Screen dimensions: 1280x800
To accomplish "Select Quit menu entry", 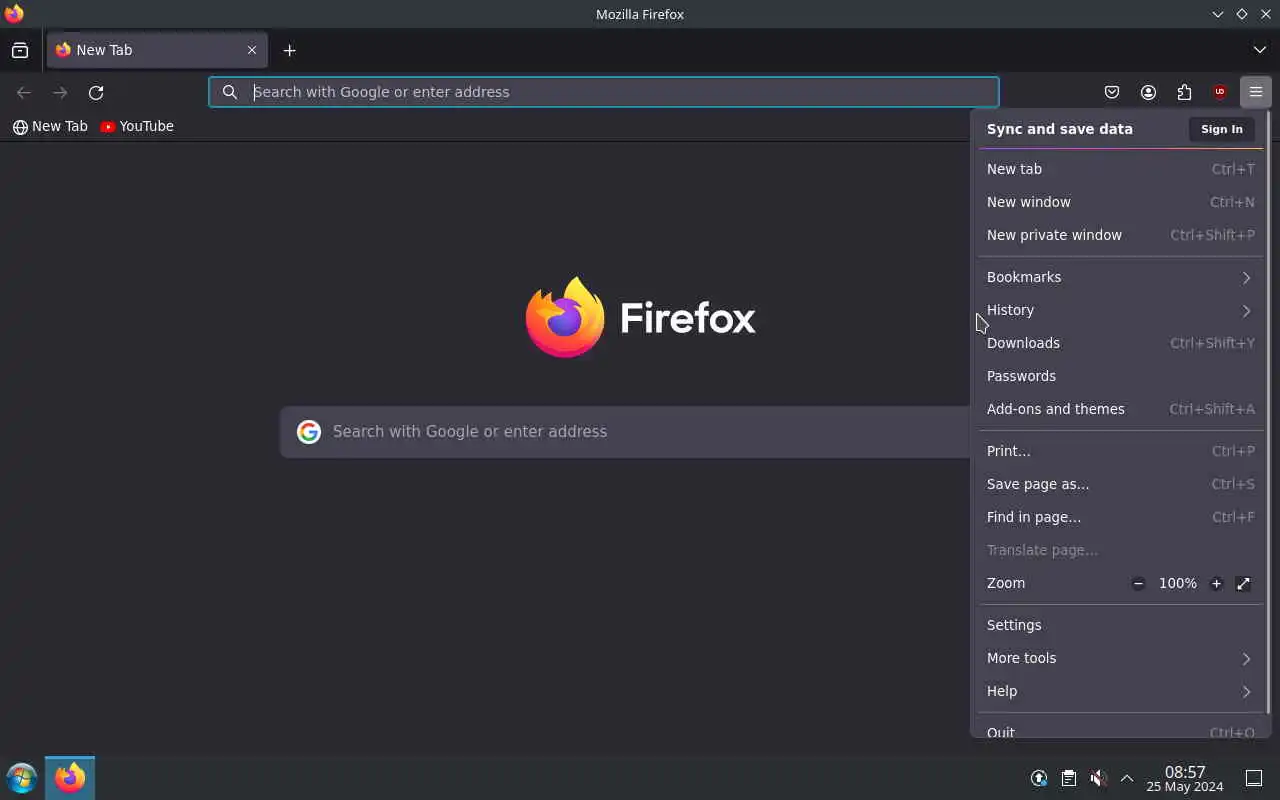I will pyautogui.click(x=1120, y=731).
